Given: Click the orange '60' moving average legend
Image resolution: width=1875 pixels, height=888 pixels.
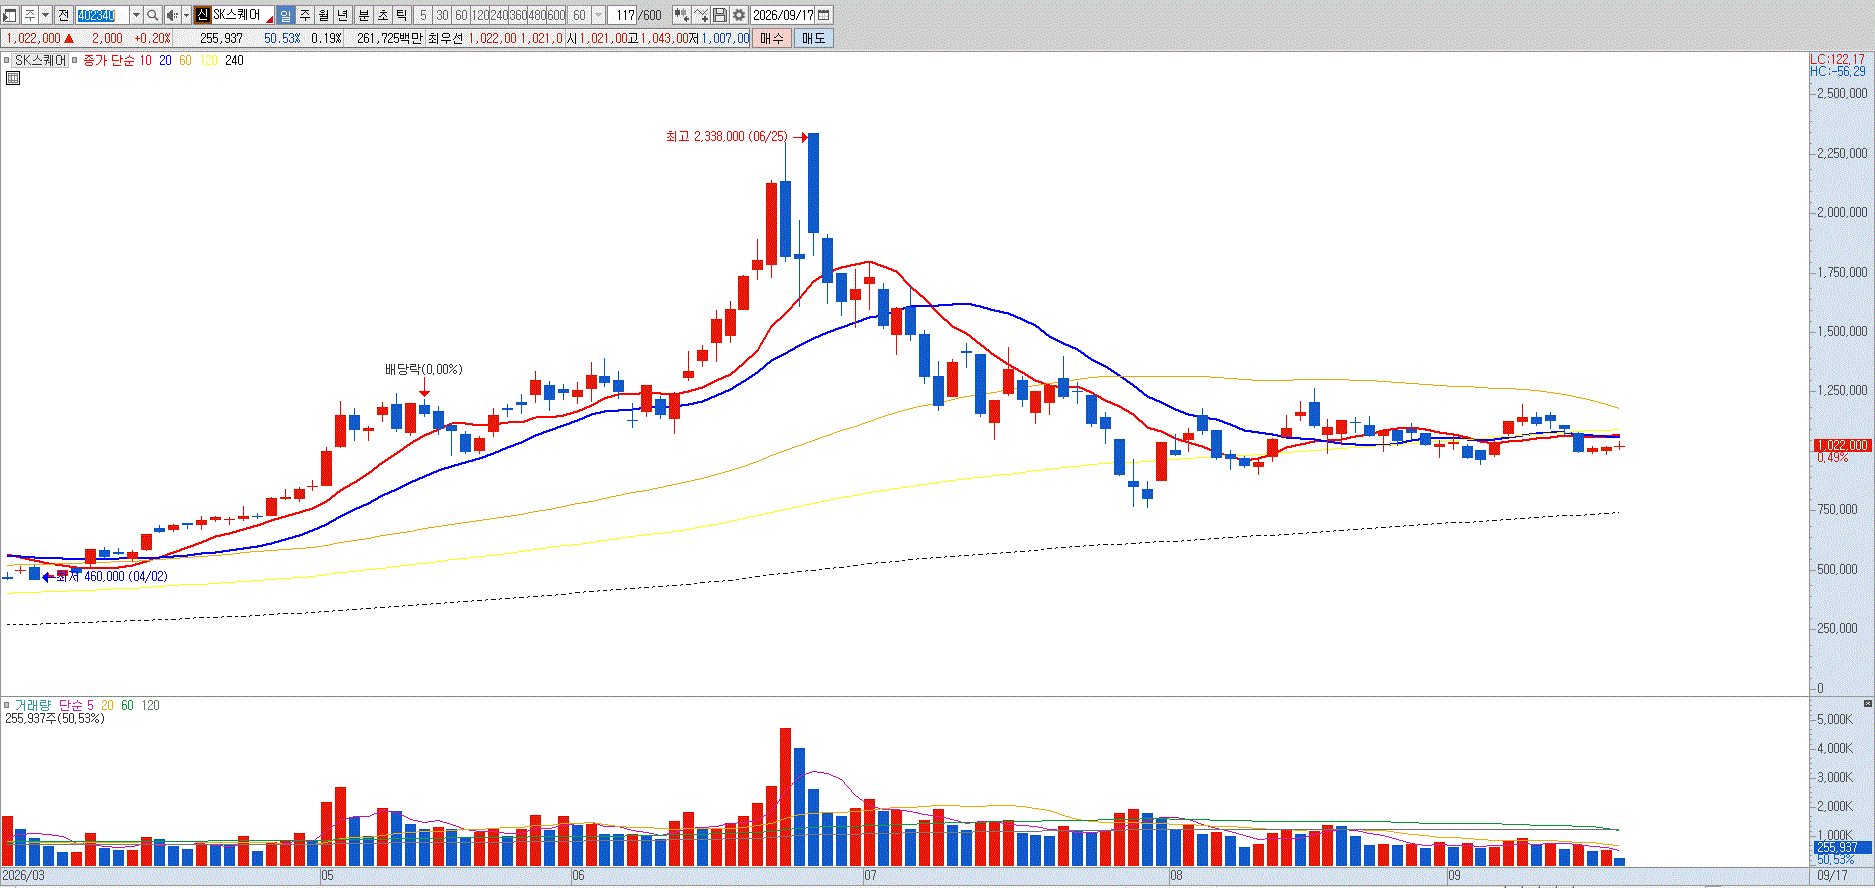Looking at the screenshot, I should pyautogui.click(x=185, y=60).
